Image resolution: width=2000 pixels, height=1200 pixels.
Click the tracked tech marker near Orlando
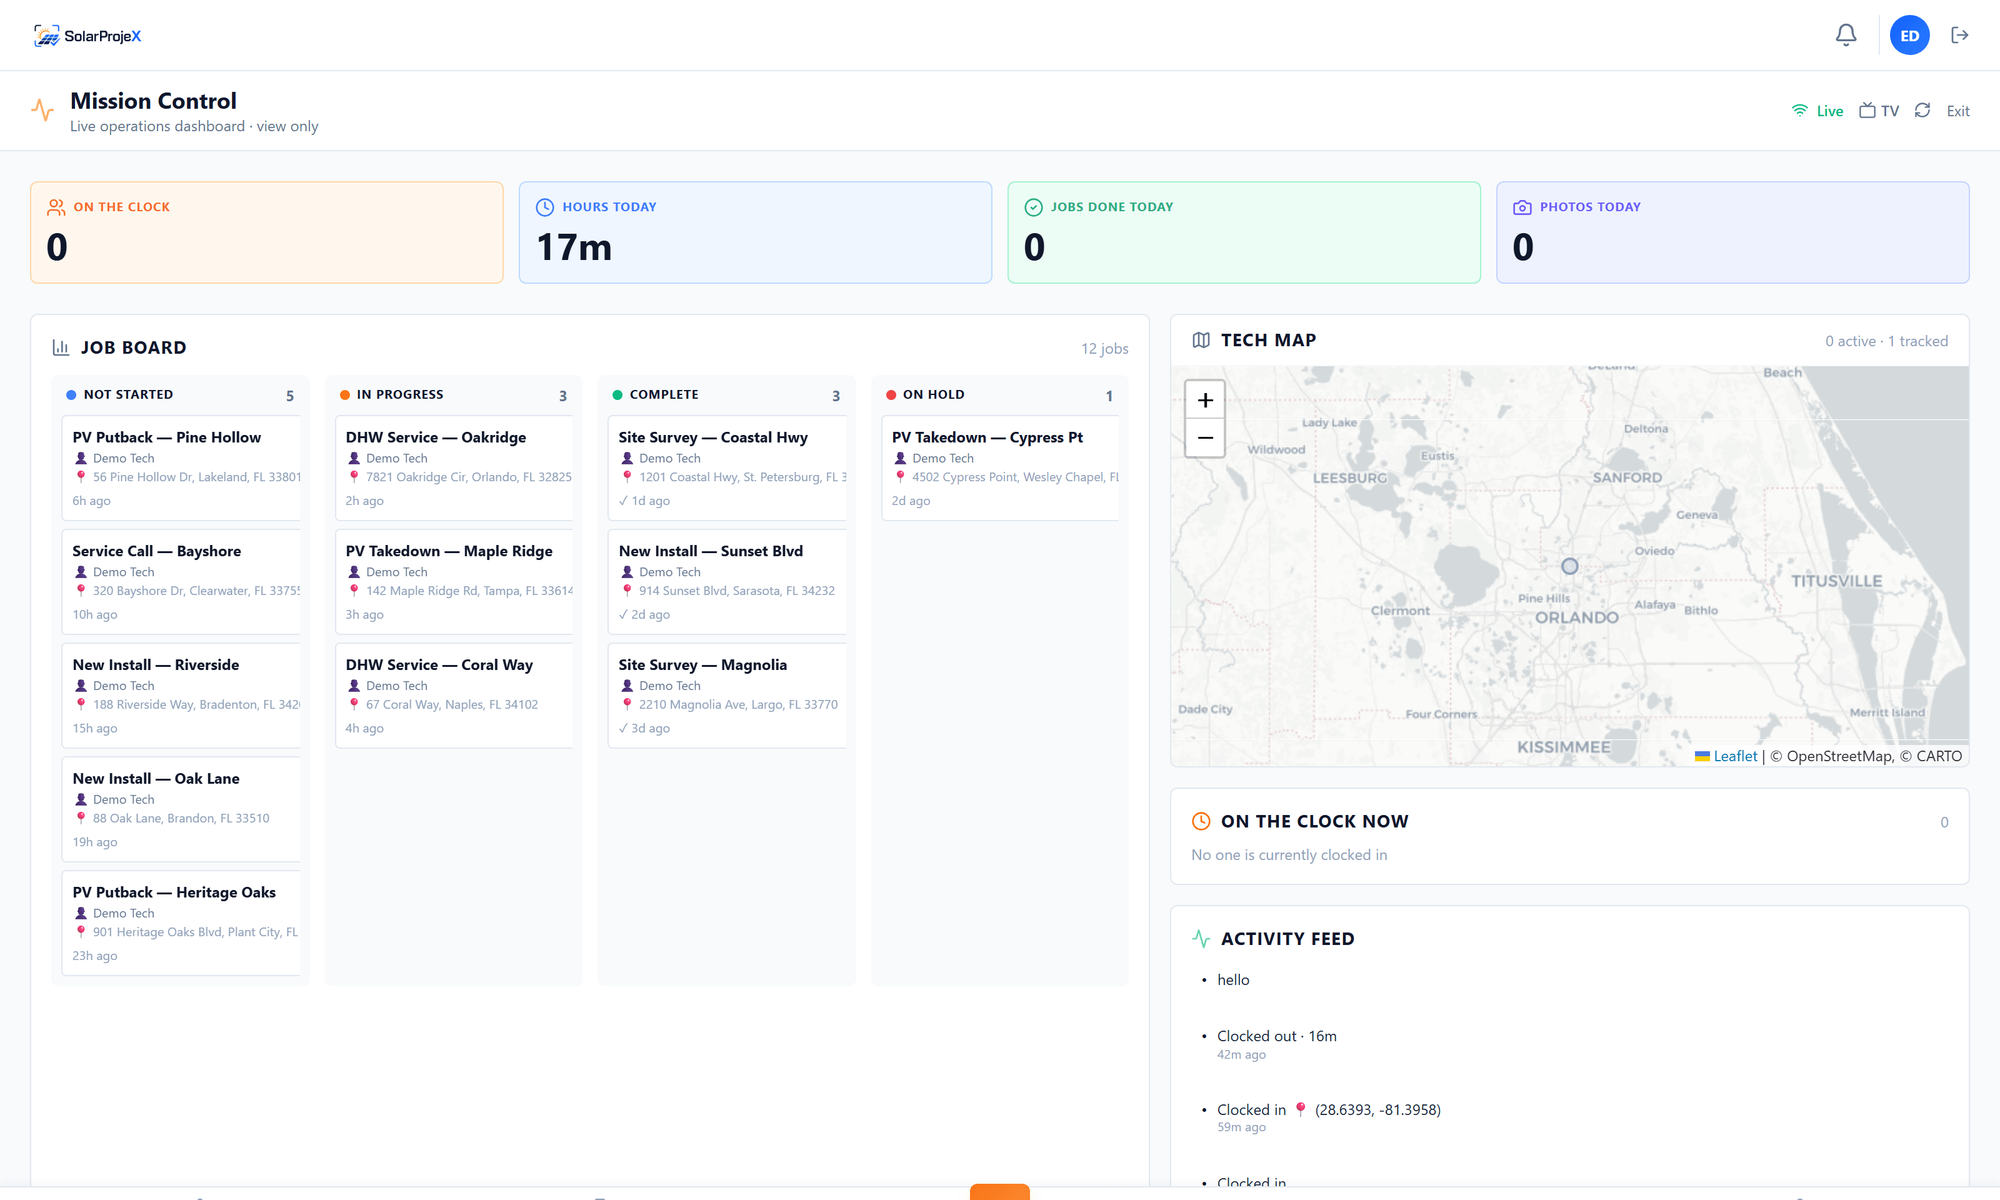click(1570, 566)
